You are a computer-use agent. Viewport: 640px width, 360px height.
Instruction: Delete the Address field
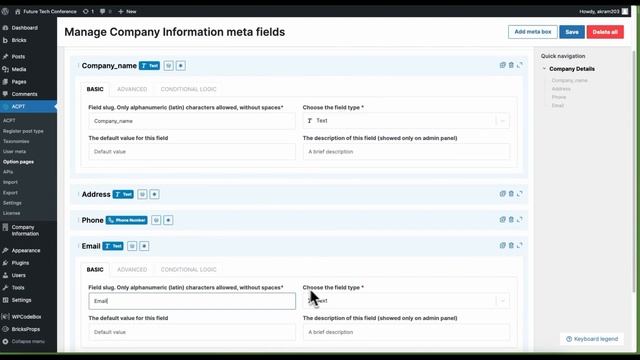click(511, 194)
